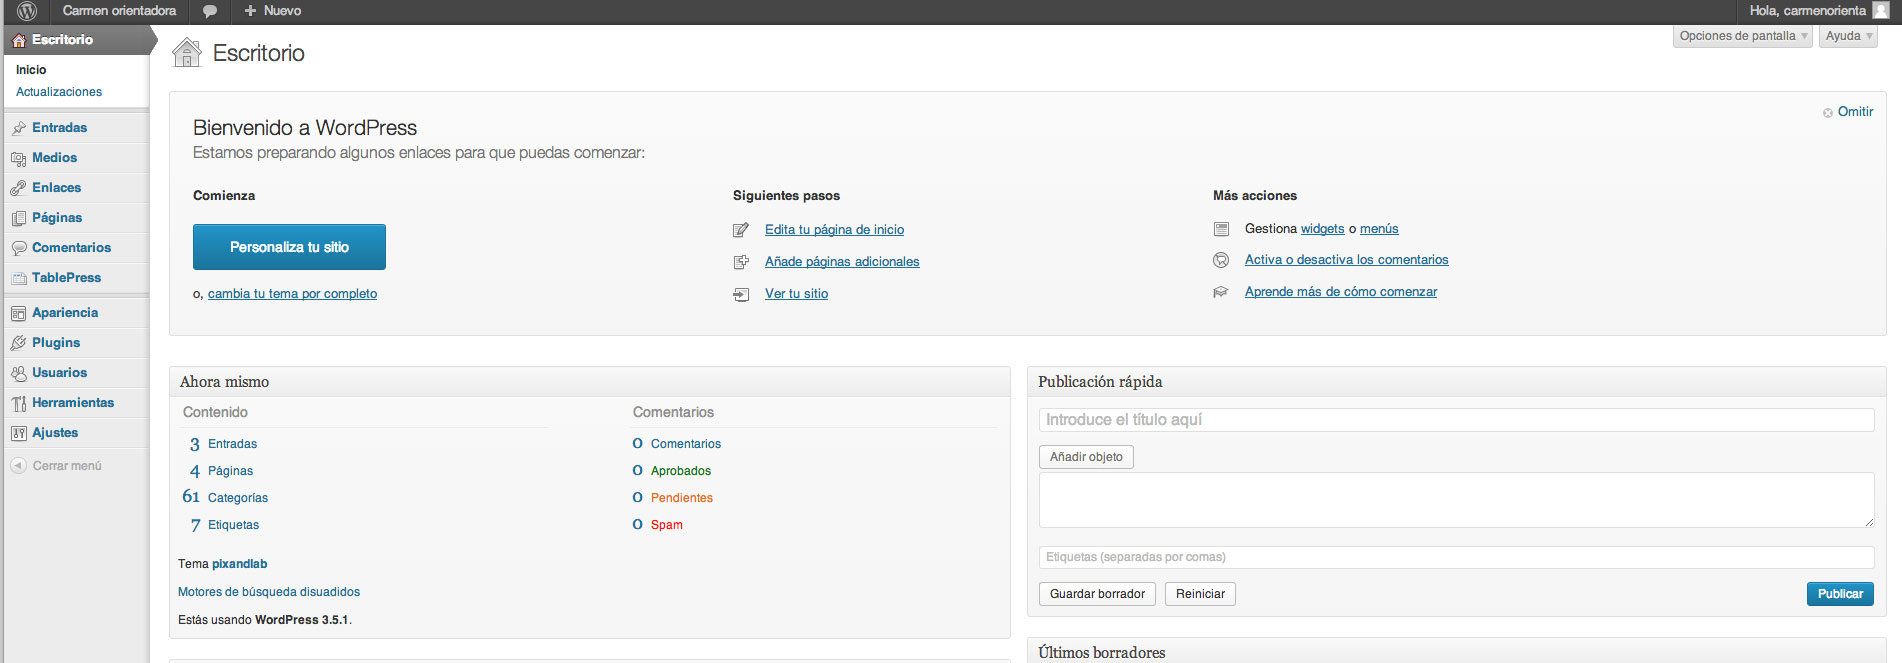1902x663 pixels.
Task: Select Inicio submenu item
Action: pyautogui.click(x=31, y=70)
